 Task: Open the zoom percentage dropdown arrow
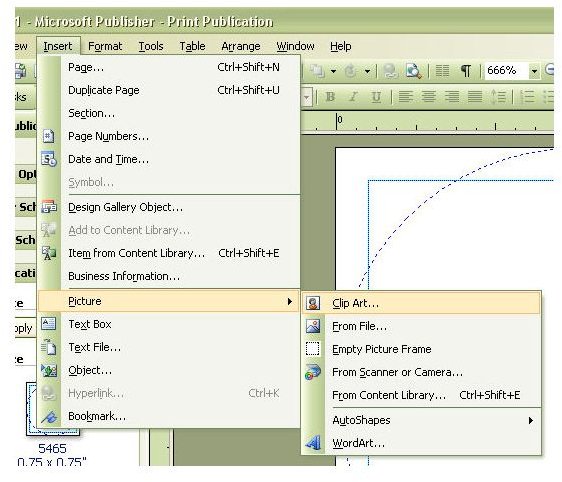coord(534,71)
